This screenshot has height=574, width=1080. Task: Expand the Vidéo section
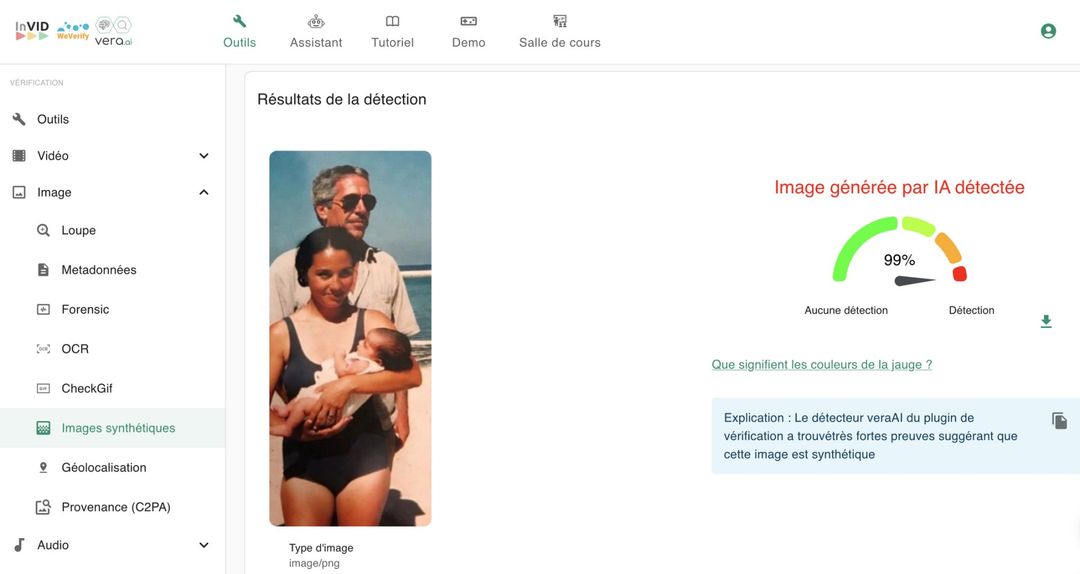[x=203, y=156]
